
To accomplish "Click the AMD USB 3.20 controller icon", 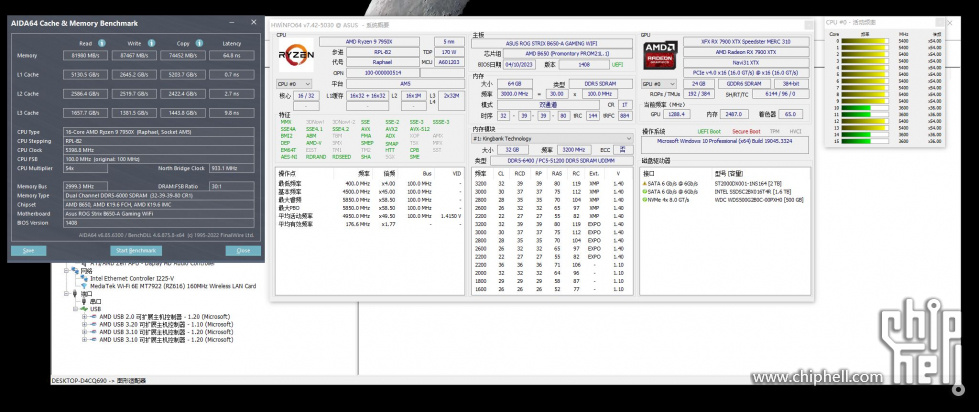I will click(92, 324).
